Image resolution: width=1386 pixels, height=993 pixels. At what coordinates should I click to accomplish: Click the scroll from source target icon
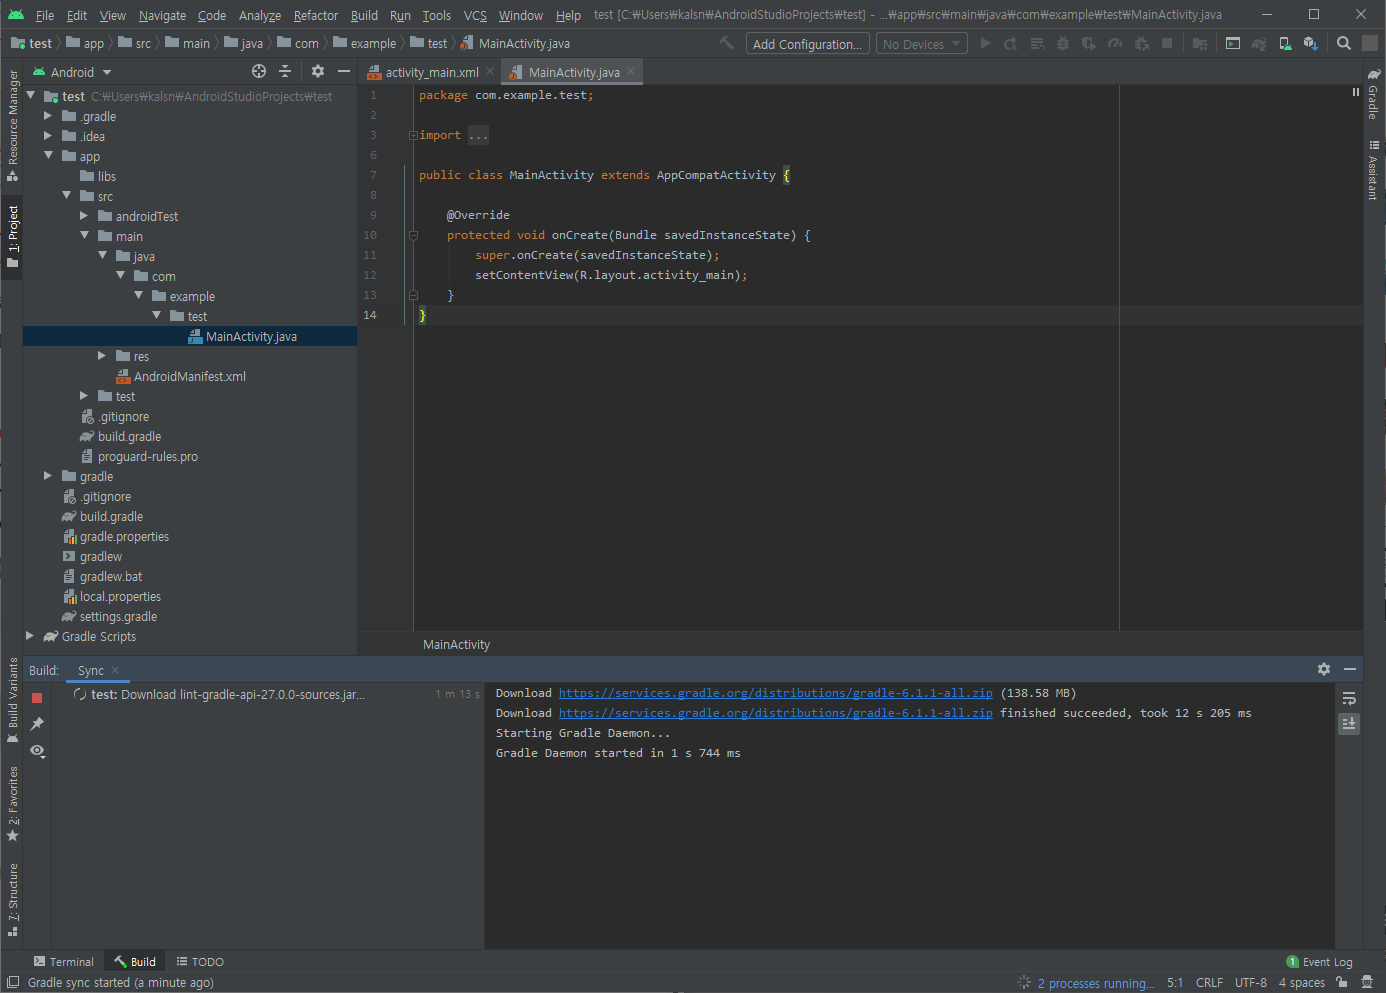tap(259, 71)
